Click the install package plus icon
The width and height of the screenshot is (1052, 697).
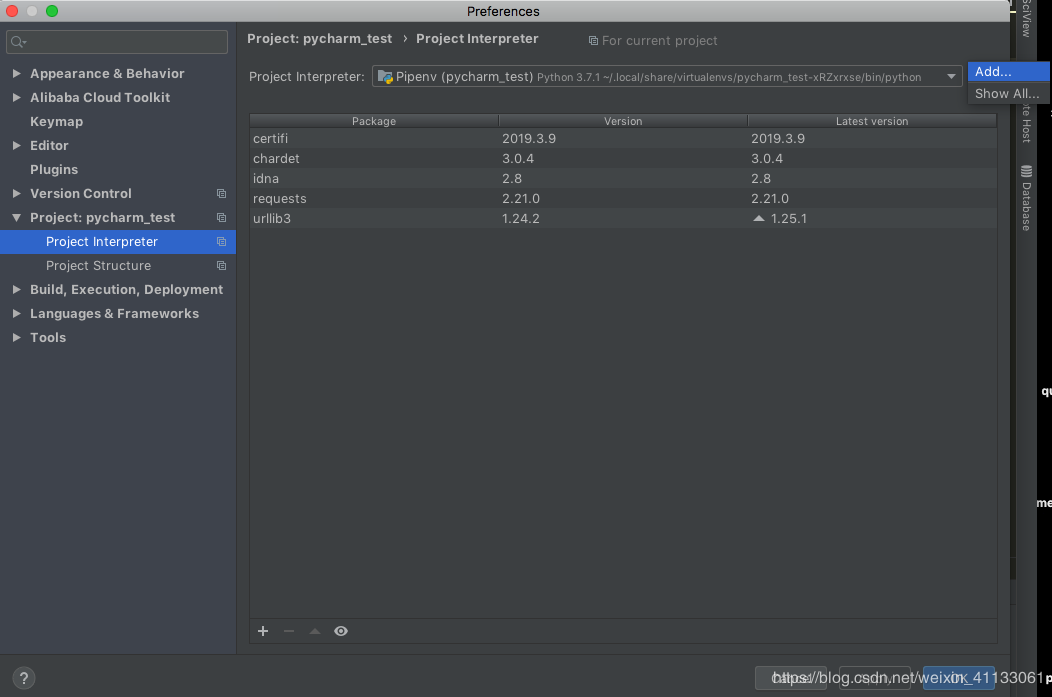(263, 631)
